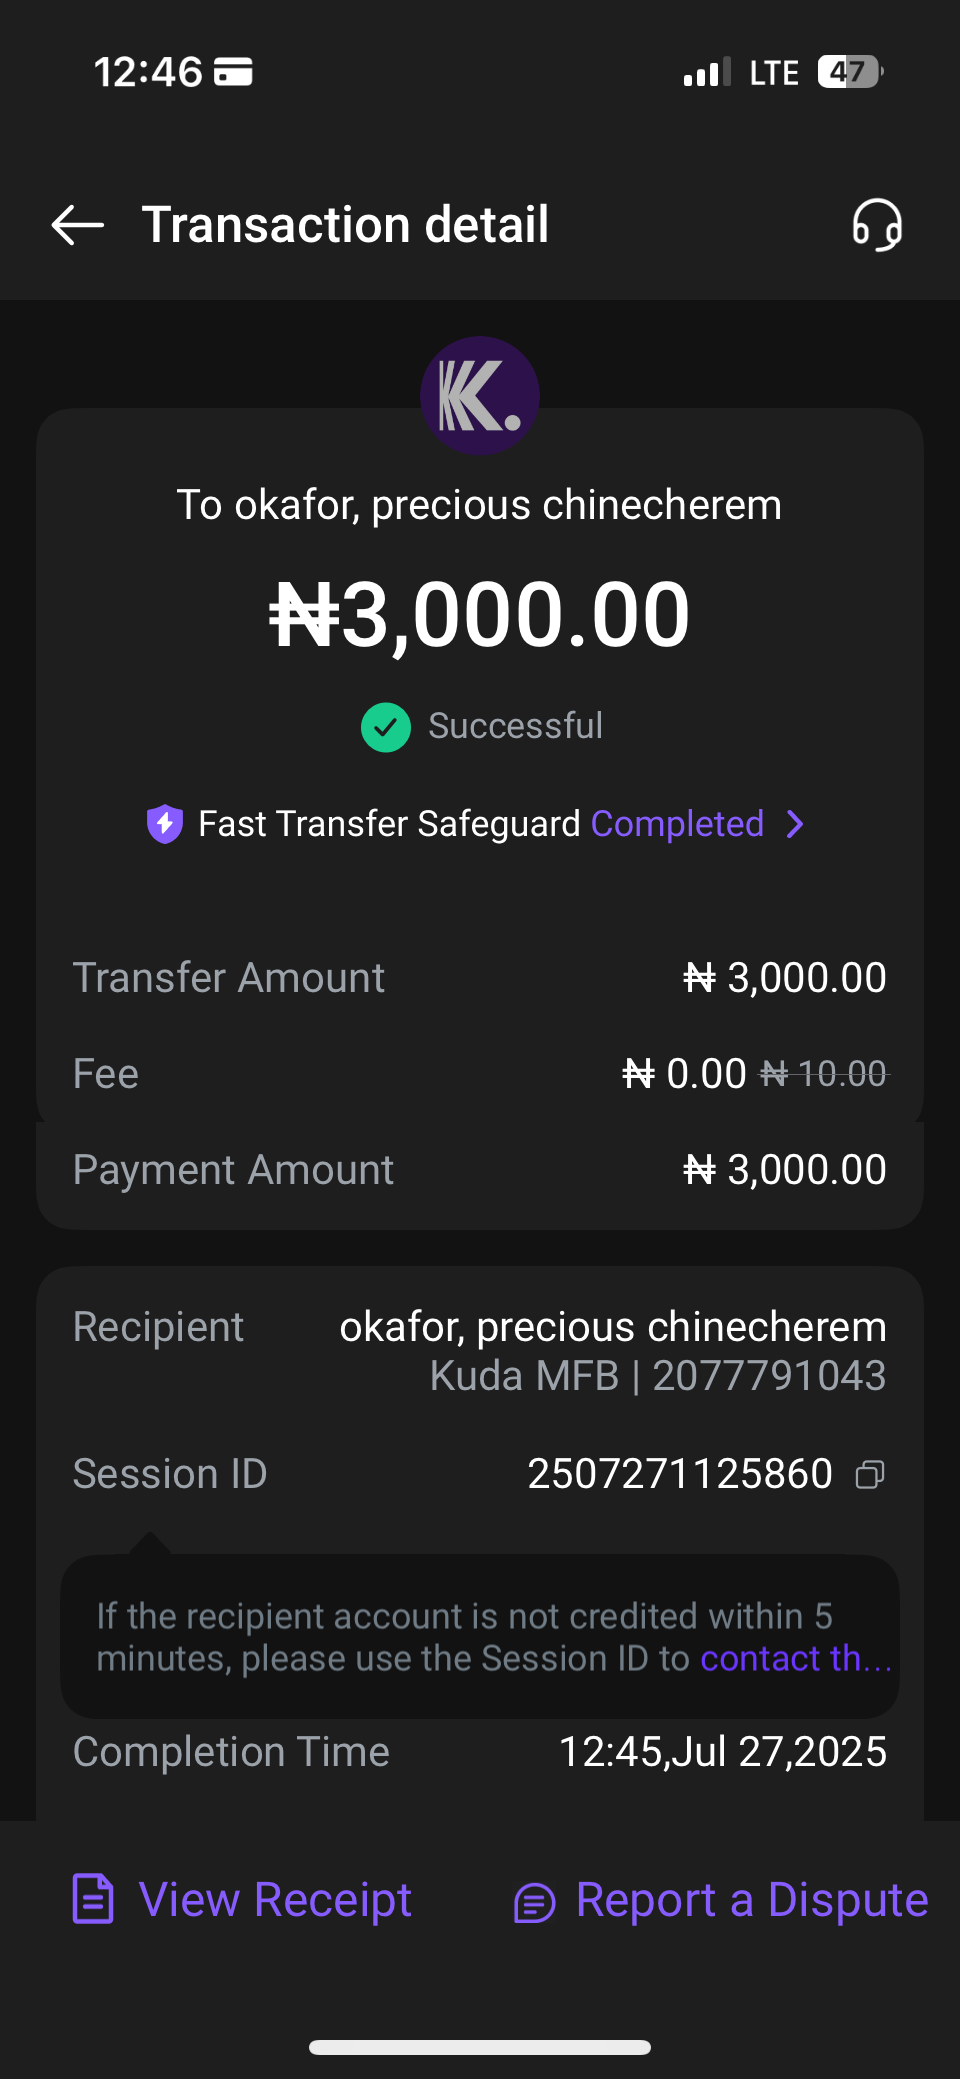Screen dimensions: 960x2079
Task: Tap the Report a Dispute chat icon
Action: click(534, 1901)
